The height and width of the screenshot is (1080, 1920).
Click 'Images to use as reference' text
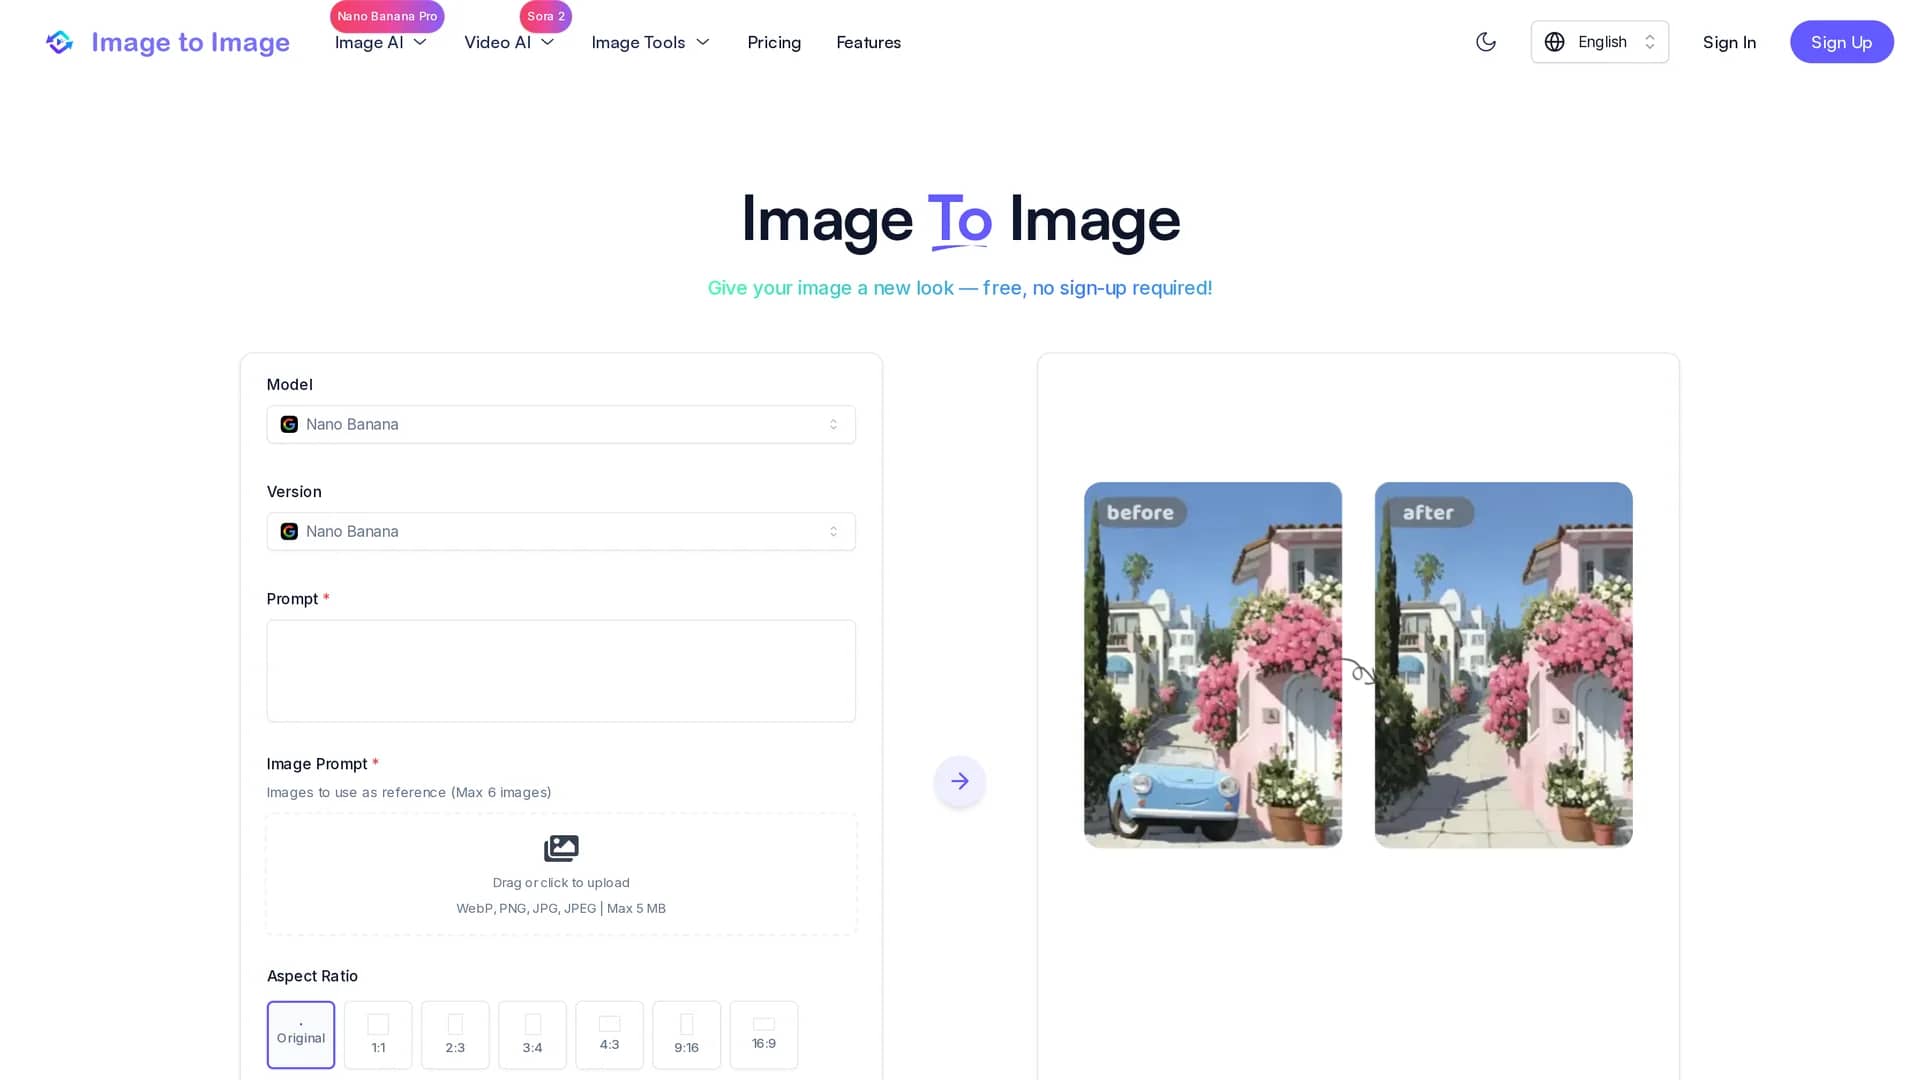pos(409,792)
